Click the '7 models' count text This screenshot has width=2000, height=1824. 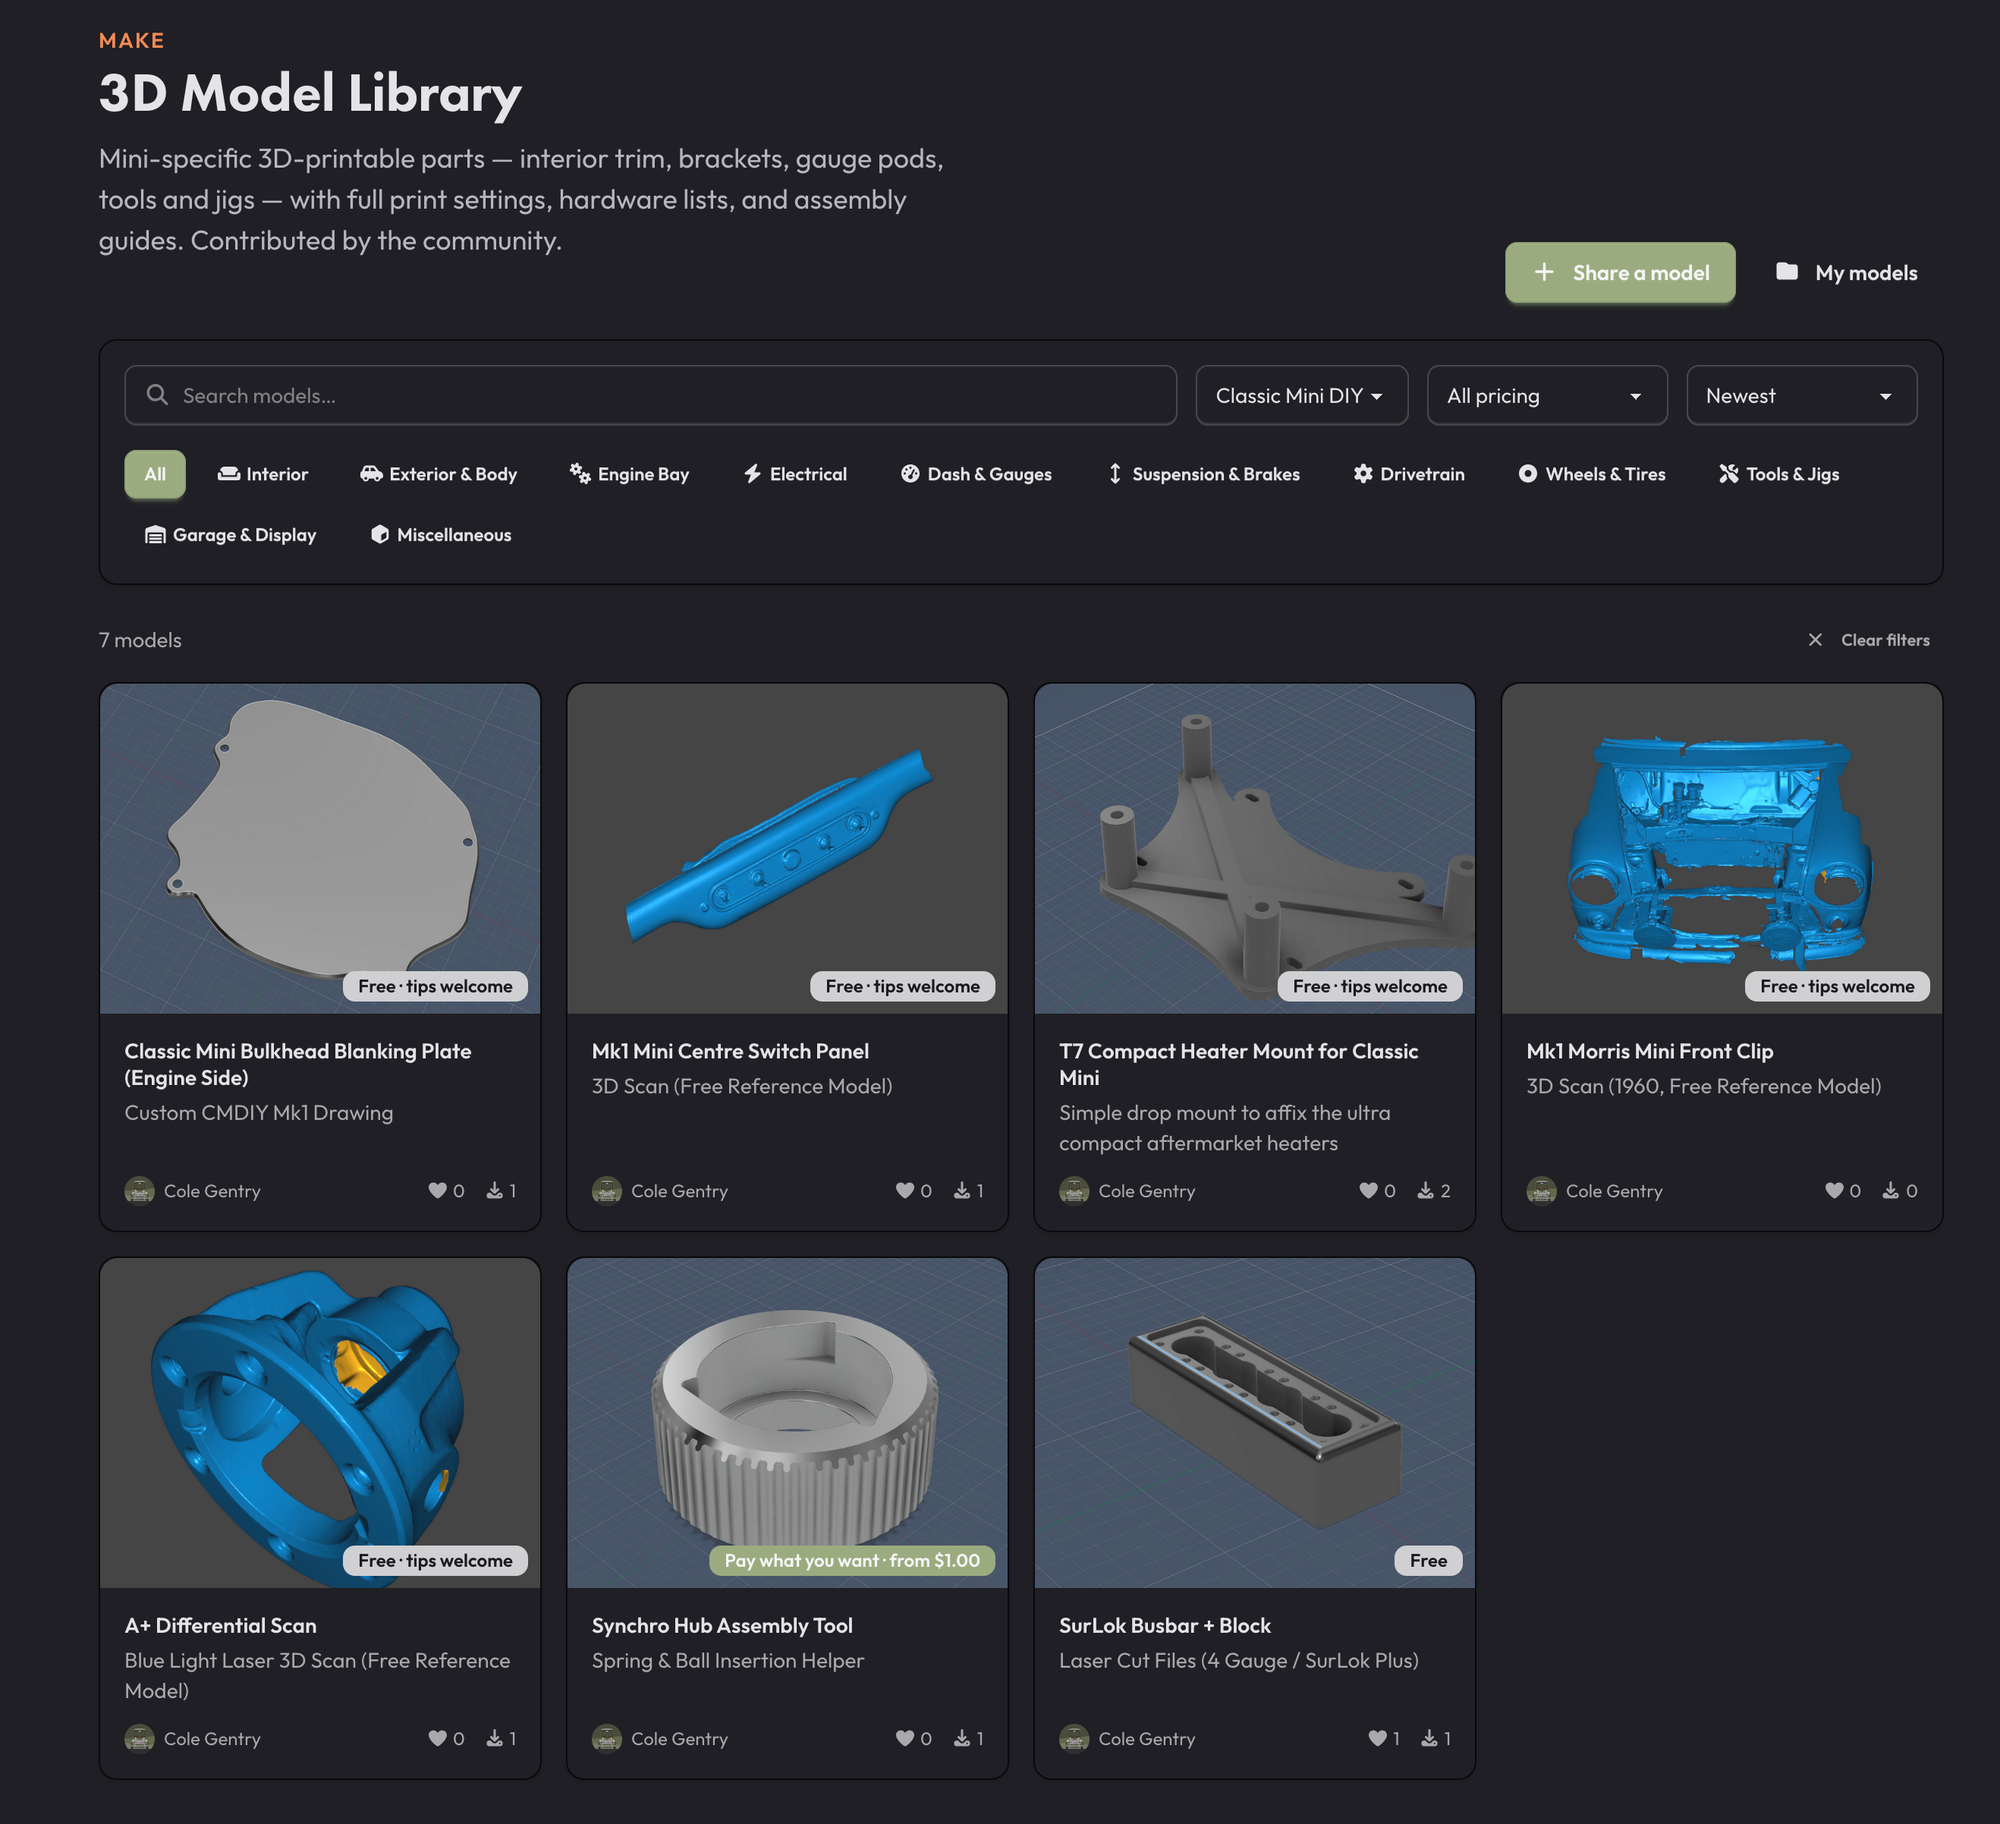click(140, 640)
